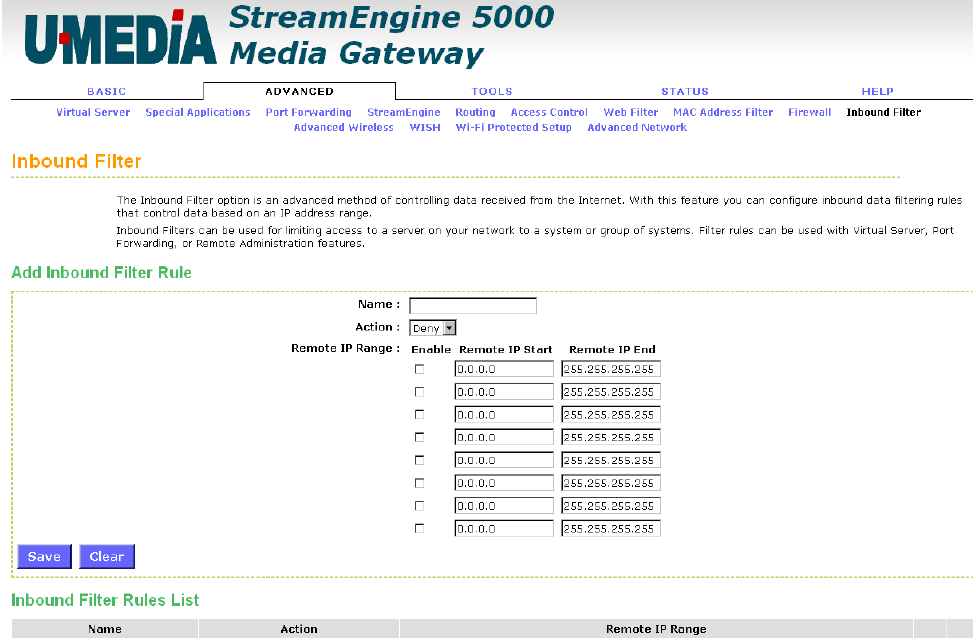
Task: Go to Special Applications page
Action: pos(198,112)
